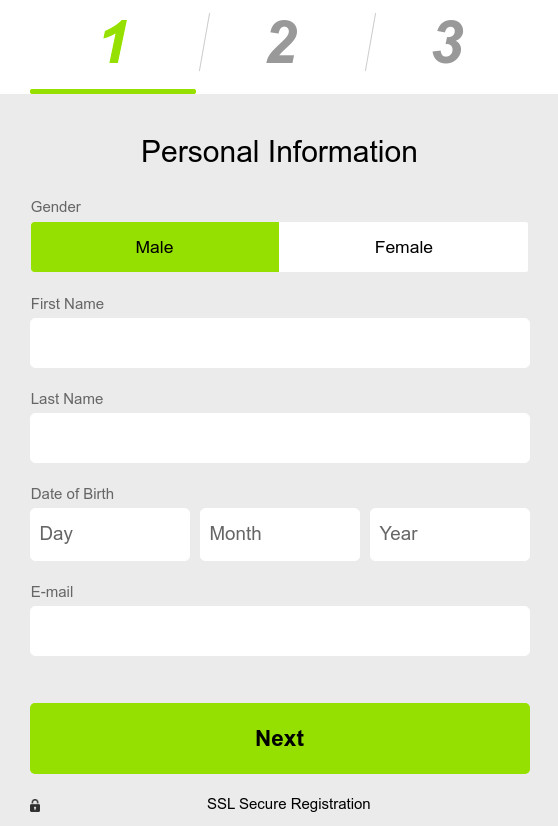
Task: Click the SSL Secure Registration text
Action: click(288, 804)
